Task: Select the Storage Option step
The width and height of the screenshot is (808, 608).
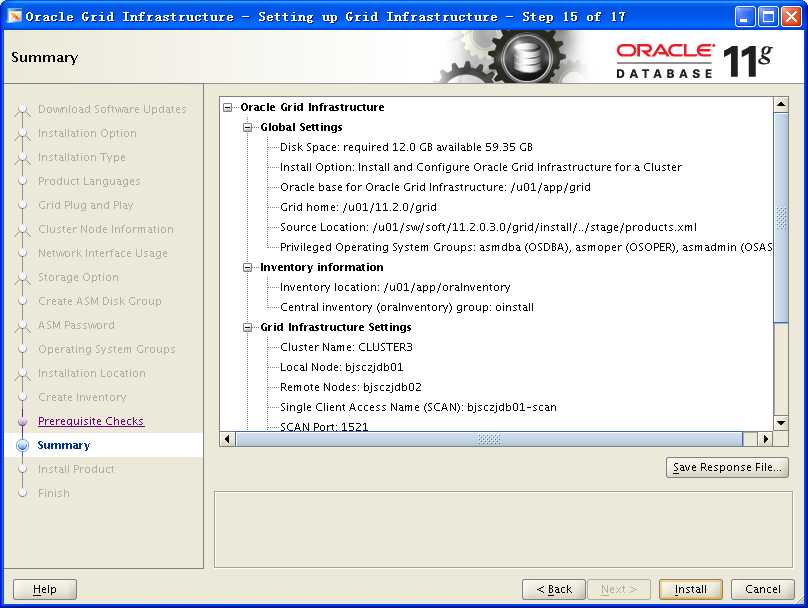Action: click(78, 277)
